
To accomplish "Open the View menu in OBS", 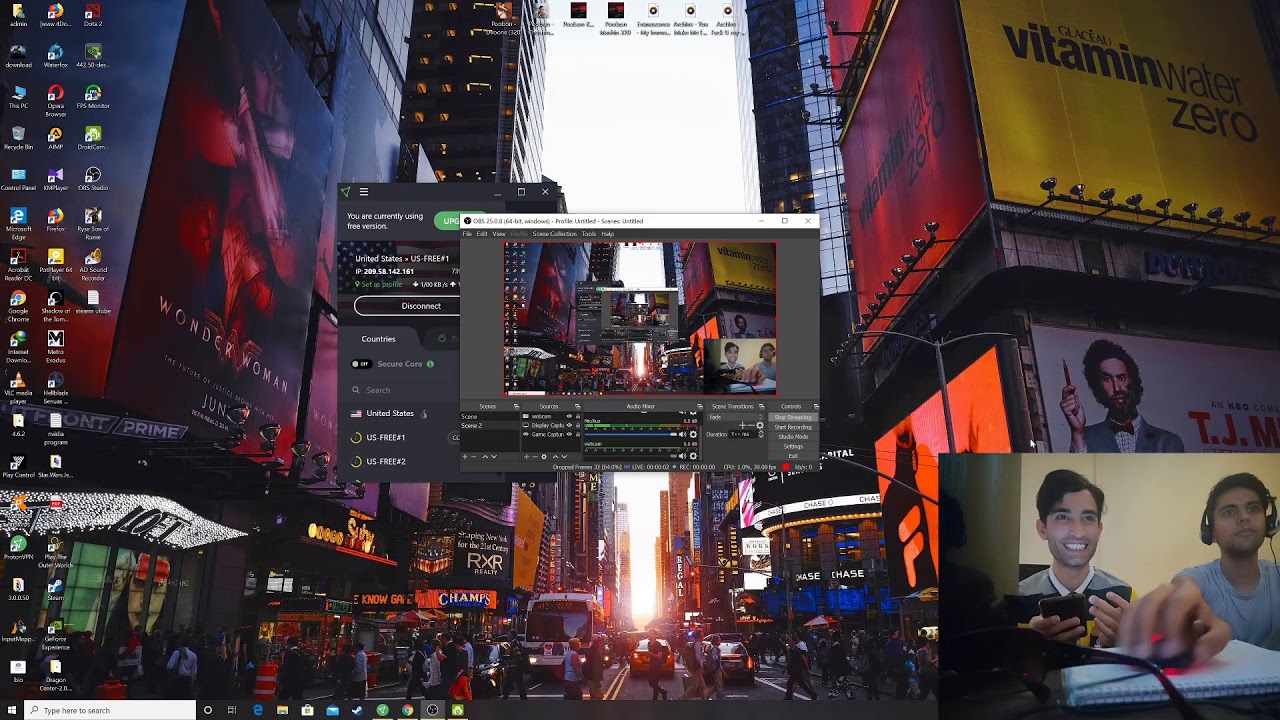I will pyautogui.click(x=498, y=234).
